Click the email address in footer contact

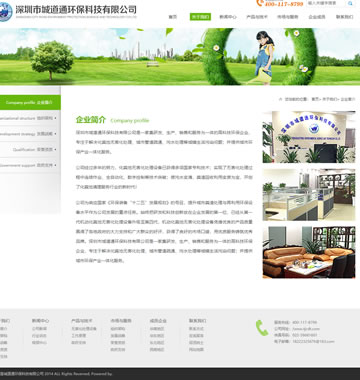coord(313,341)
